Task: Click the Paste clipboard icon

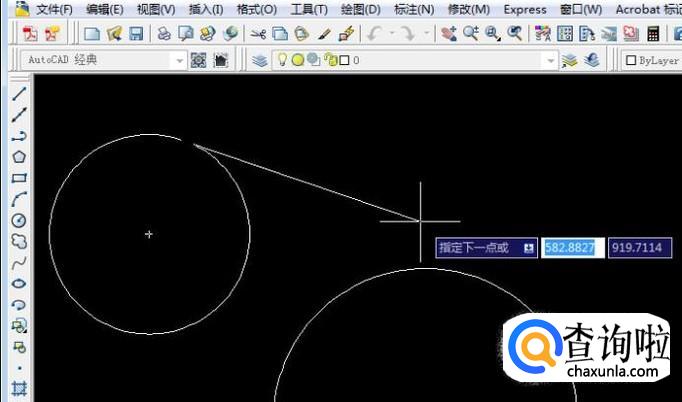Action: 302,34
